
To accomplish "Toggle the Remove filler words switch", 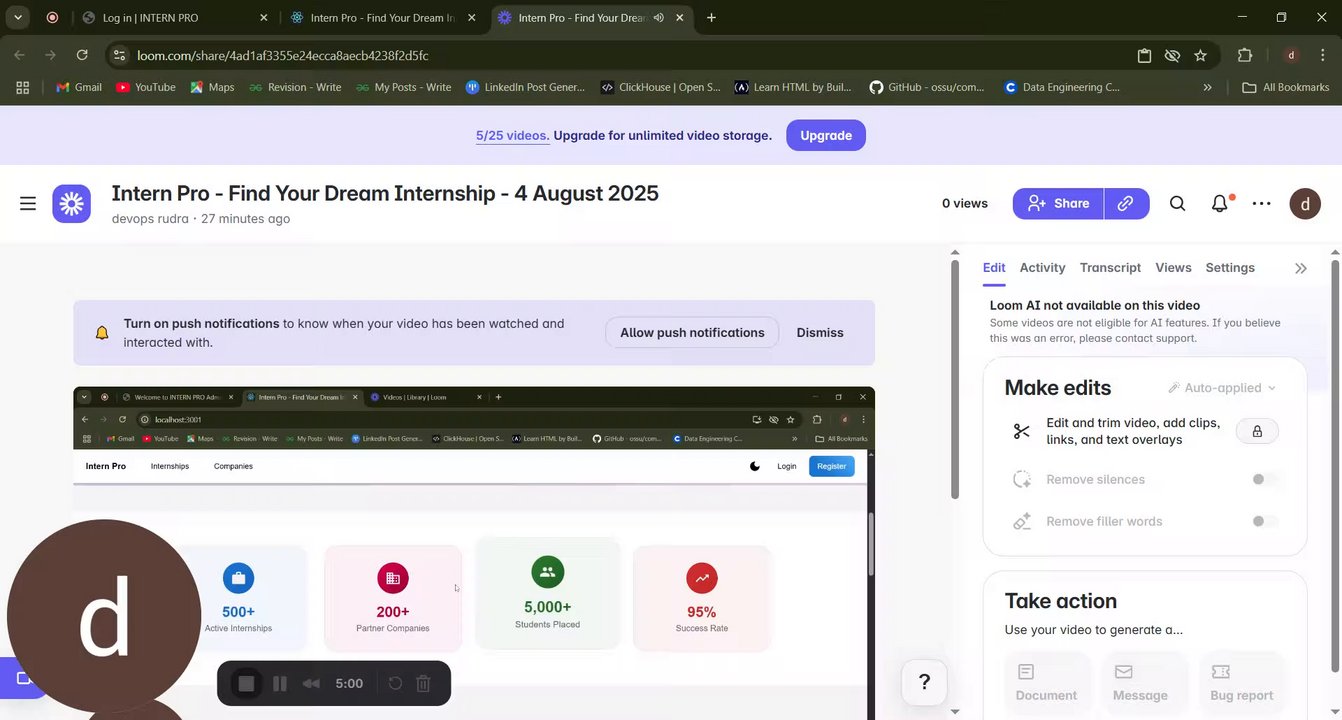I will coord(1265,522).
